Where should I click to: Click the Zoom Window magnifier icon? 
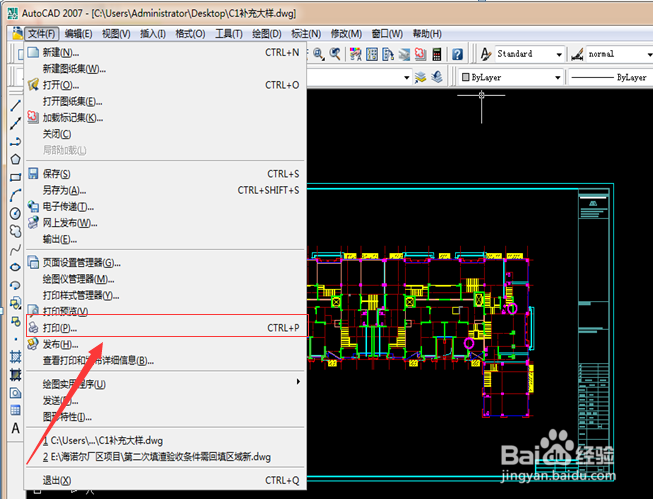pyautogui.click(x=319, y=54)
